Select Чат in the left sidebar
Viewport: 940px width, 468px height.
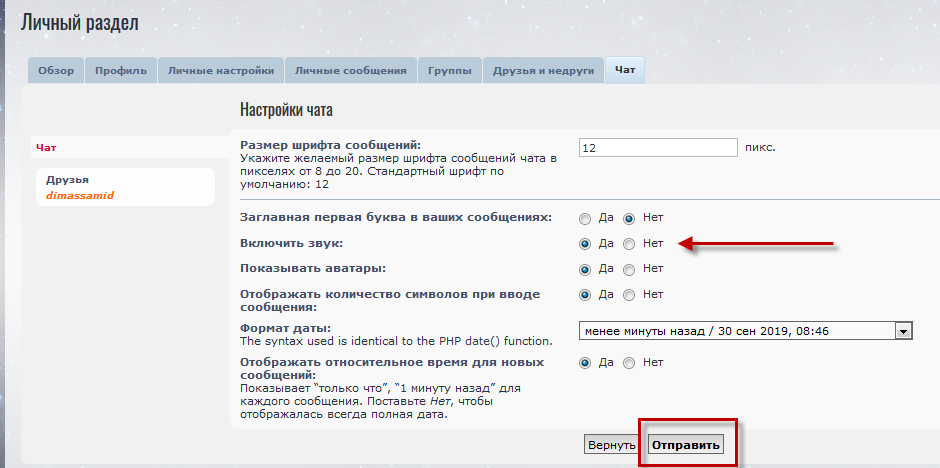point(46,147)
